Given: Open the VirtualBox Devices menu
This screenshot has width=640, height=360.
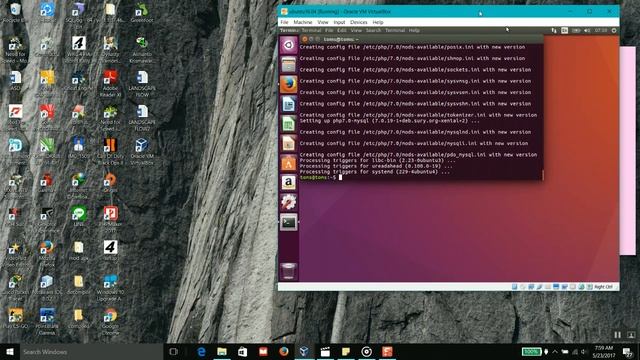Looking at the screenshot, I should pyautogui.click(x=359, y=22).
